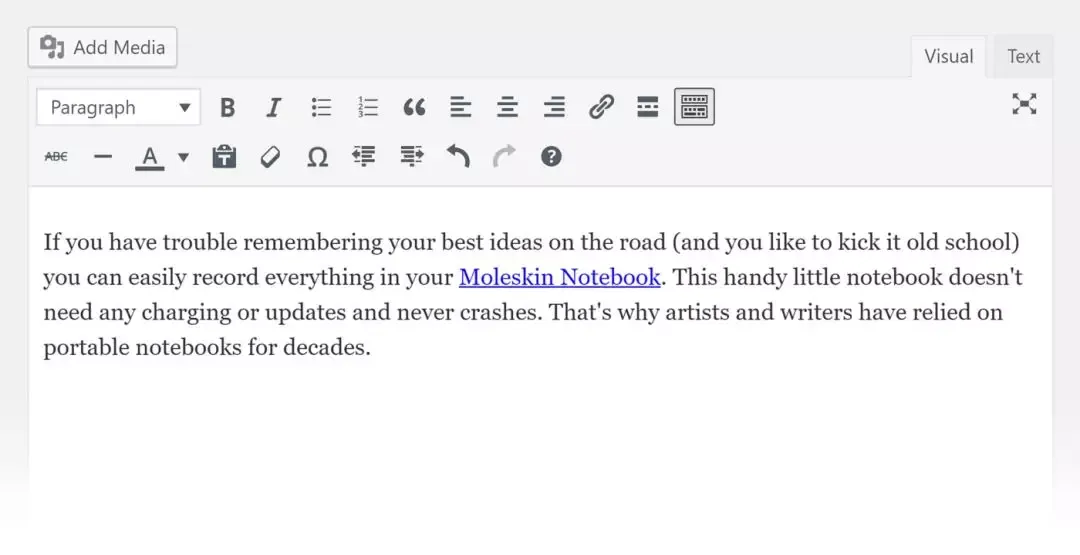Screen dimensions: 1080x555
Task: Toggle bold formatting
Action: pyautogui.click(x=228, y=108)
